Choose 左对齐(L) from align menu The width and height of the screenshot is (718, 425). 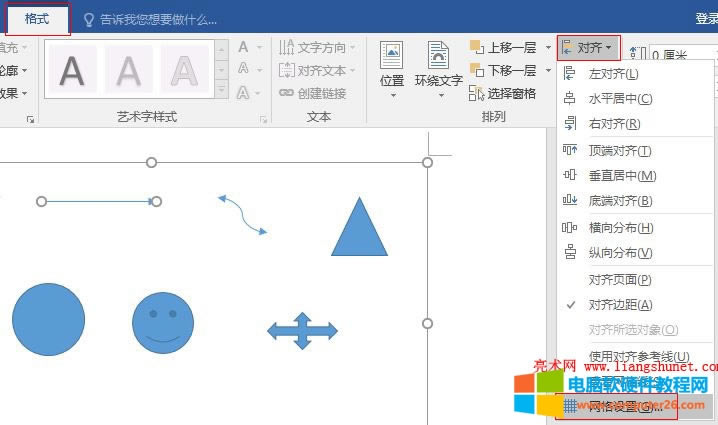pyautogui.click(x=636, y=74)
